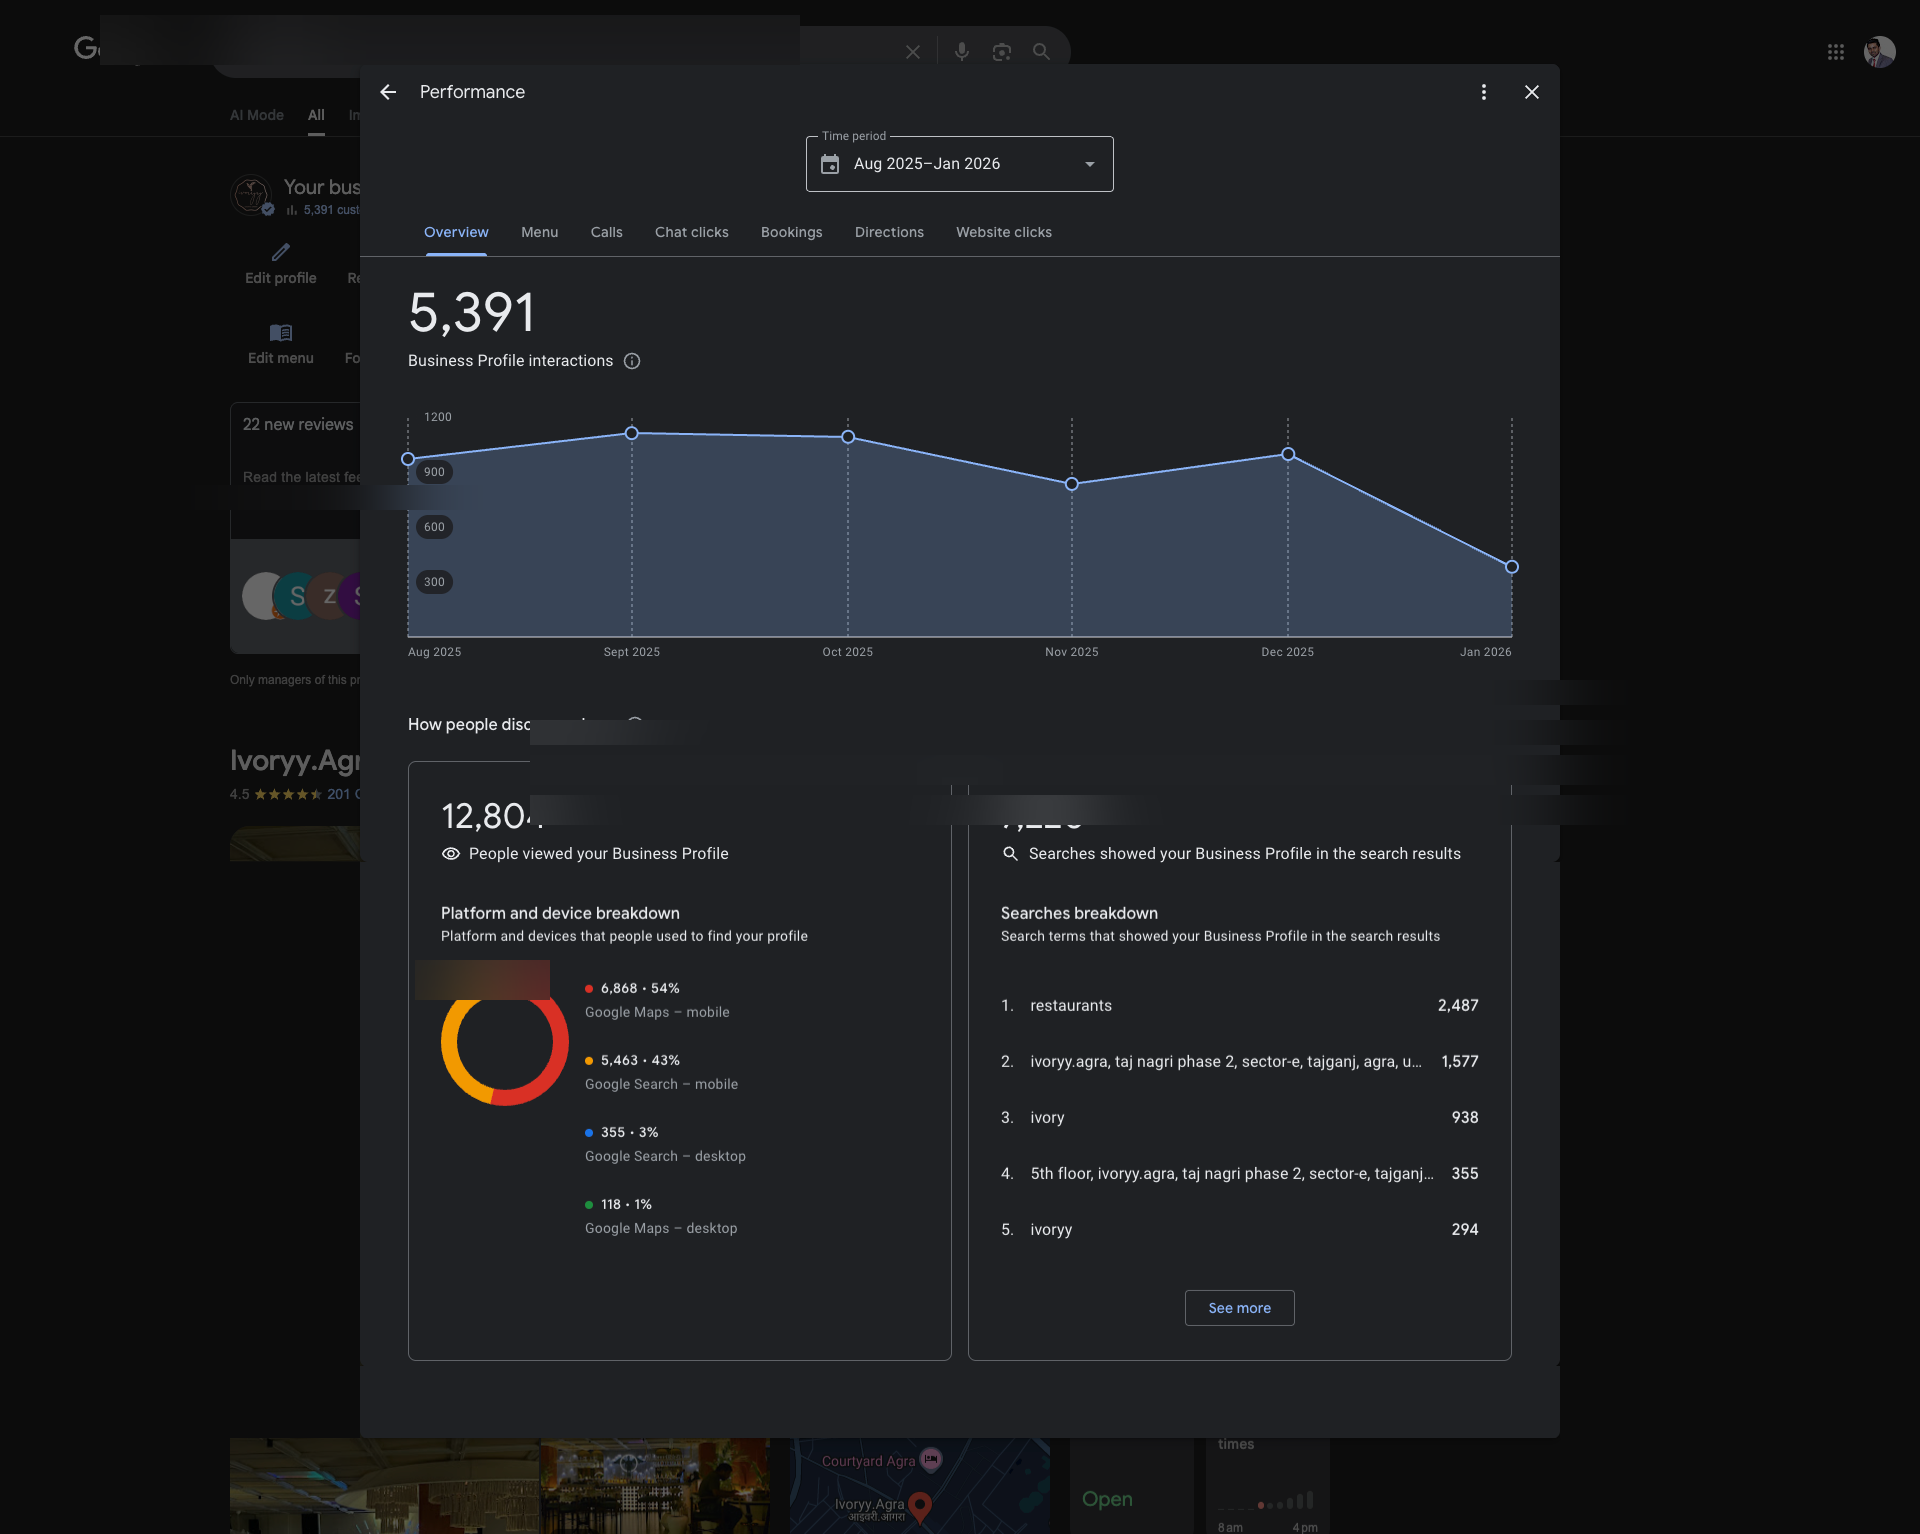Click the blue dot for Google Search desktop
This screenshot has height=1534, width=1920.
589,1133
